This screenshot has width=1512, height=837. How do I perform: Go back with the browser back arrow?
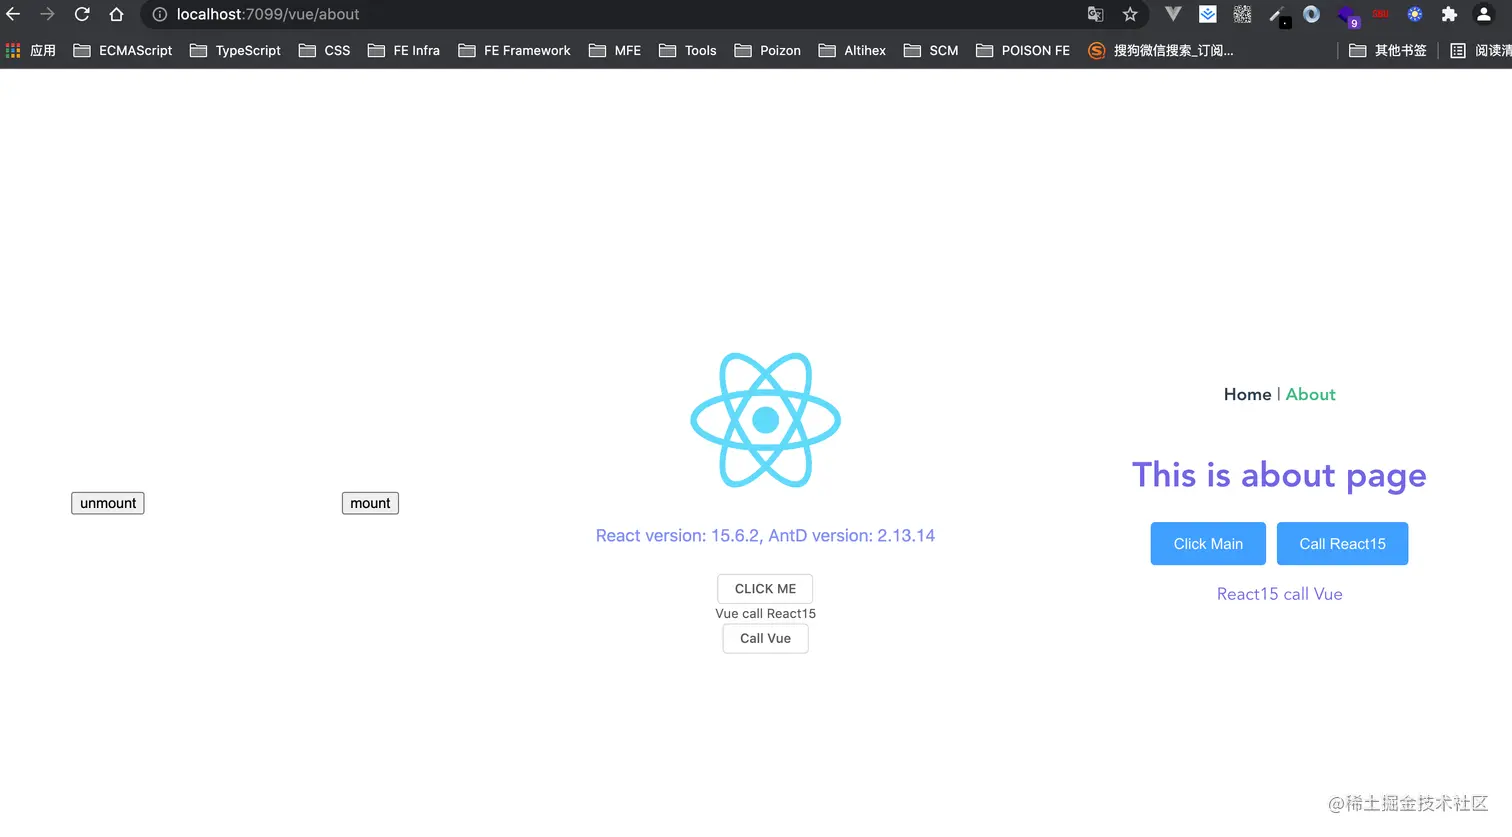(13, 14)
